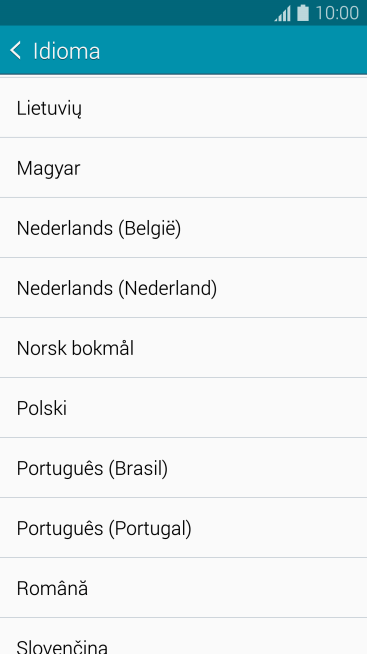Screen dimensions: 367x654
Task: Choose Português (Portugal)
Action: 184,528
